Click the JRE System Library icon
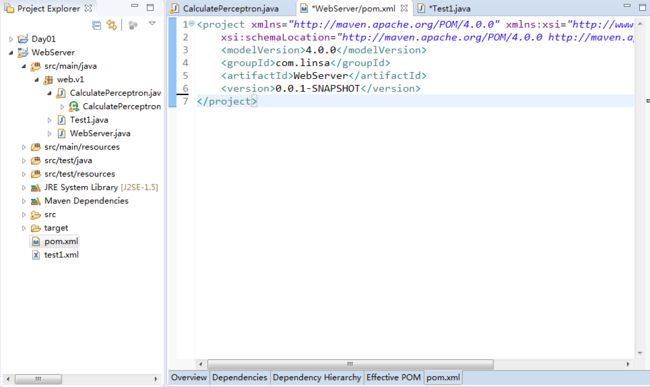Screen dimensions: 650x387 36,188
